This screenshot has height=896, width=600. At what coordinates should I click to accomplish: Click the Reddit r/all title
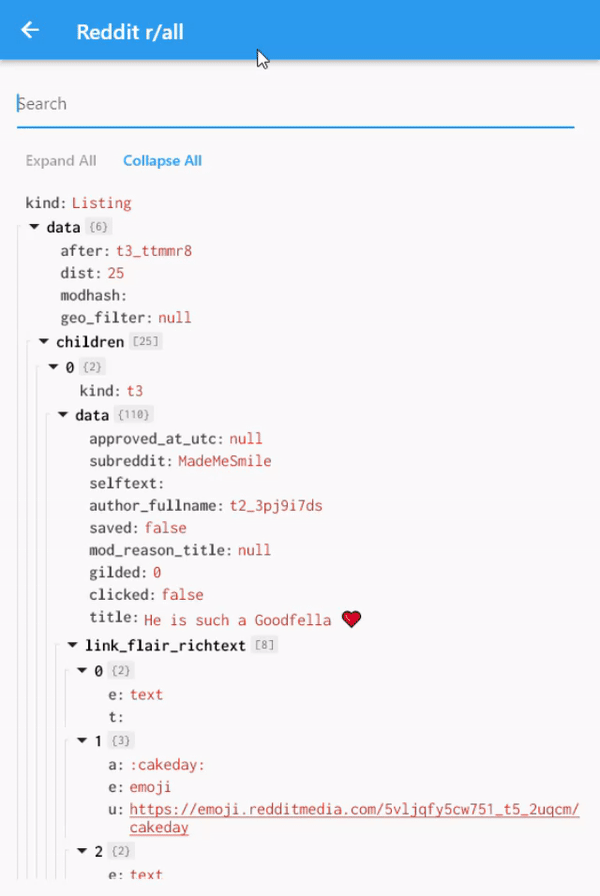click(130, 32)
